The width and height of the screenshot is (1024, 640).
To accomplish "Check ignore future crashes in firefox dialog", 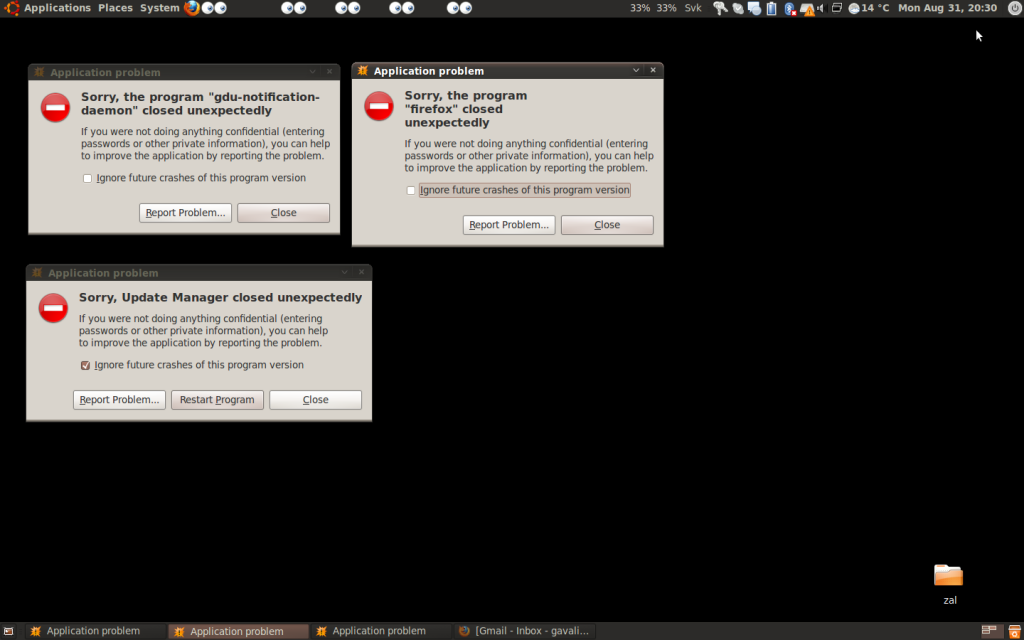I will tap(411, 190).
